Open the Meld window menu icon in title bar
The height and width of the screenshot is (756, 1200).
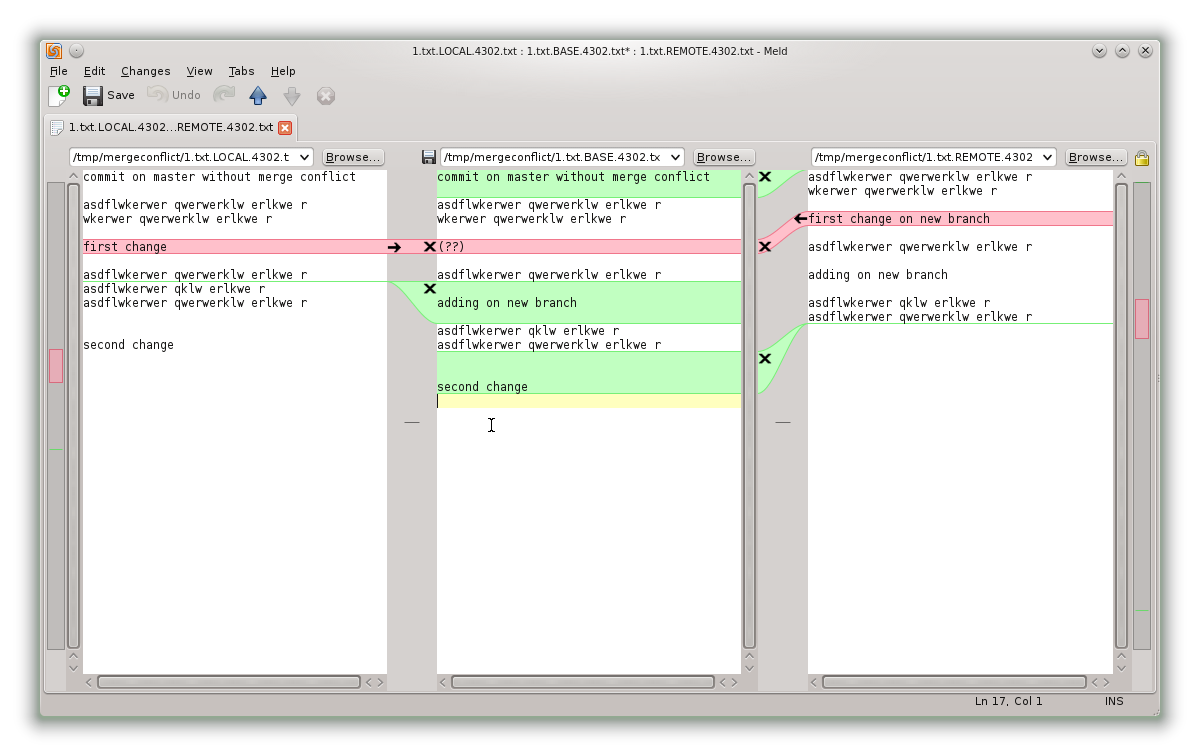pos(54,51)
